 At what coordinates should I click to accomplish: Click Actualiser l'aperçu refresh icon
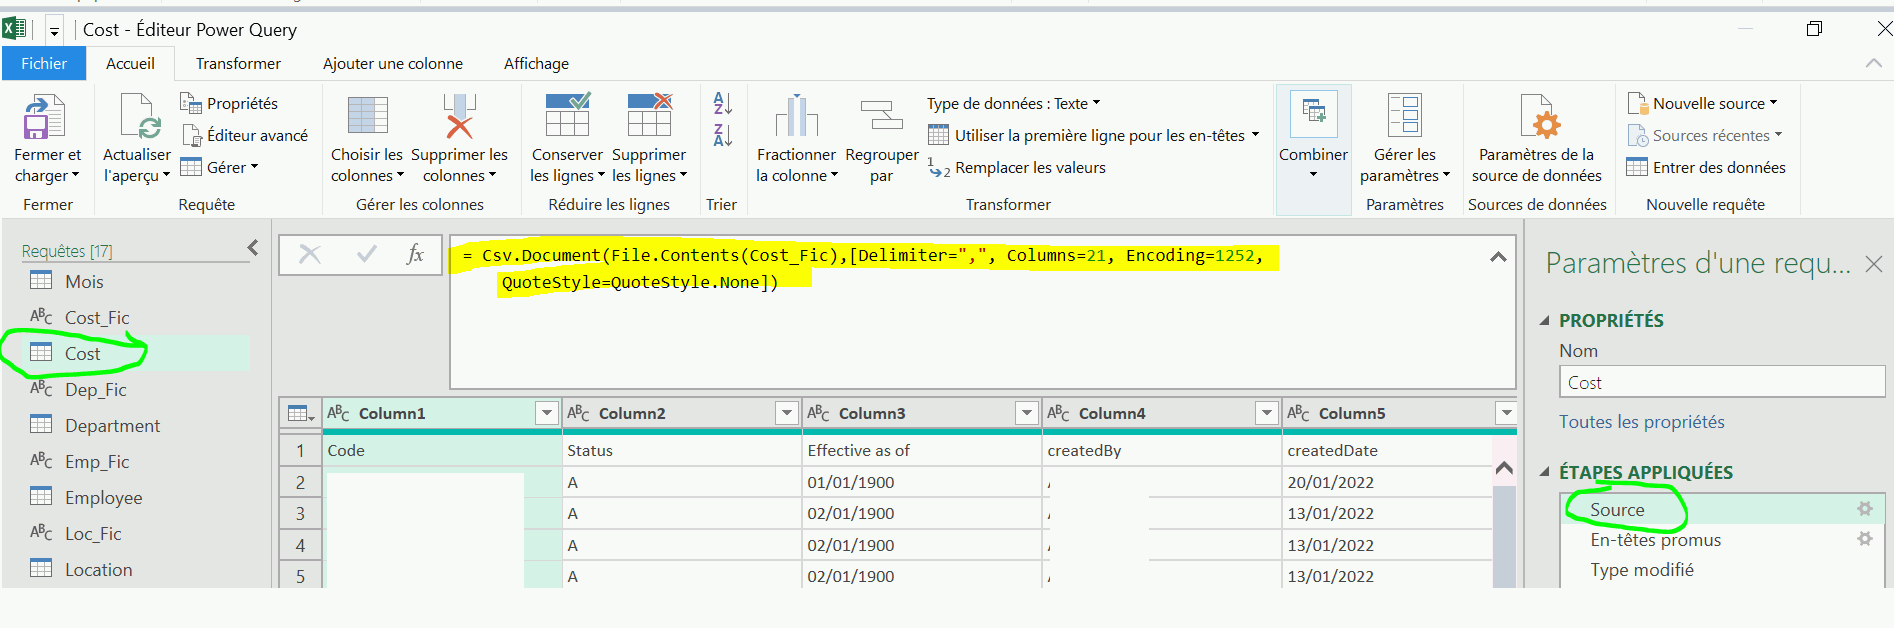click(x=137, y=117)
